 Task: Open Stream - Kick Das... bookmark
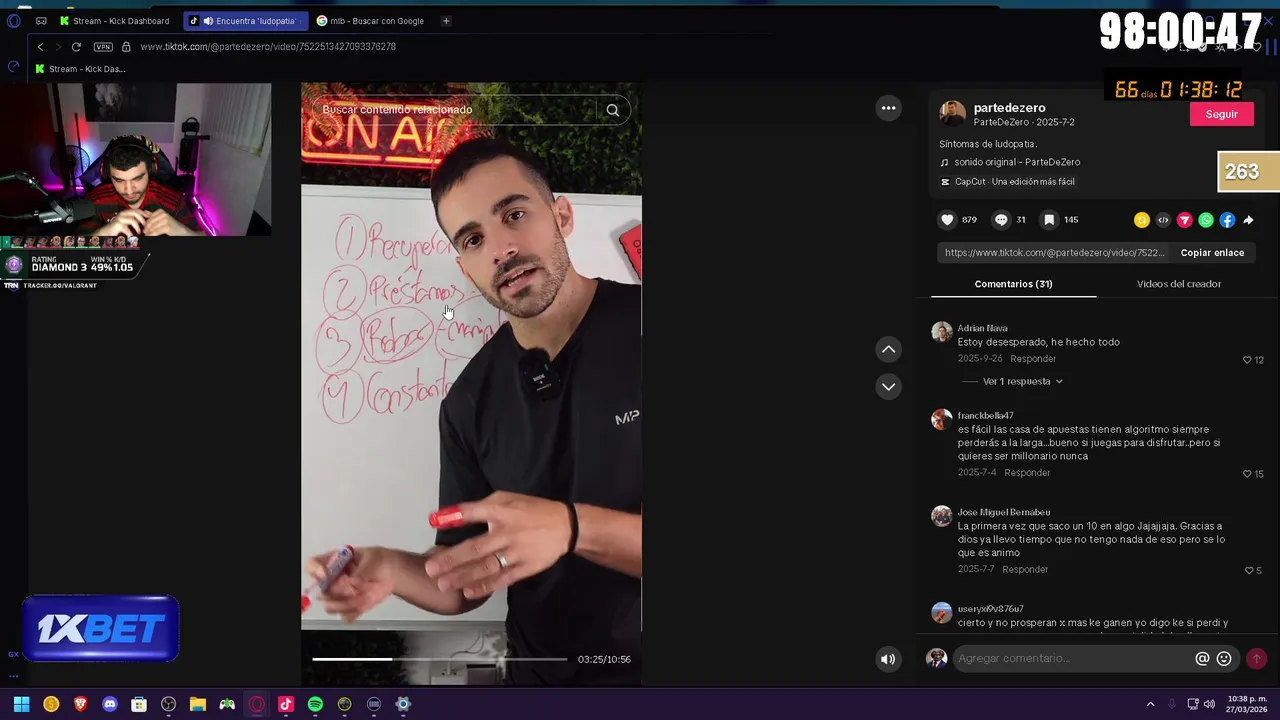tap(79, 69)
